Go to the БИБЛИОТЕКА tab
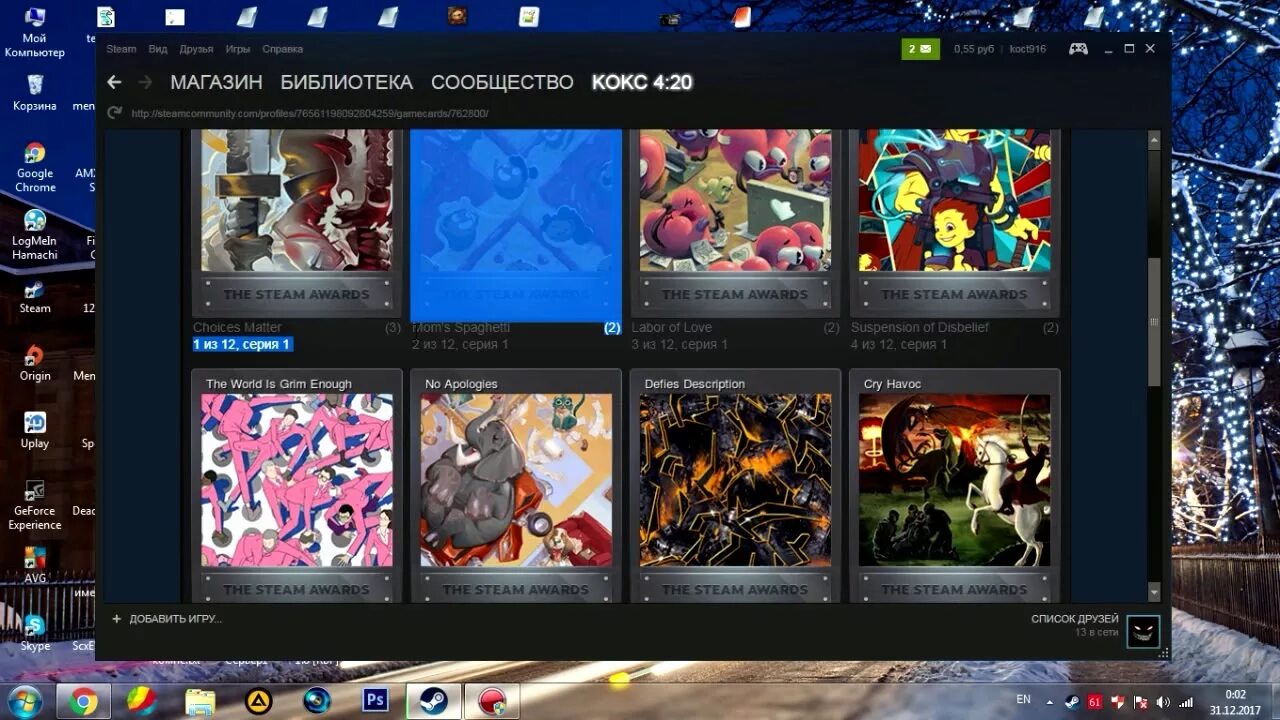The image size is (1280, 720). (346, 82)
